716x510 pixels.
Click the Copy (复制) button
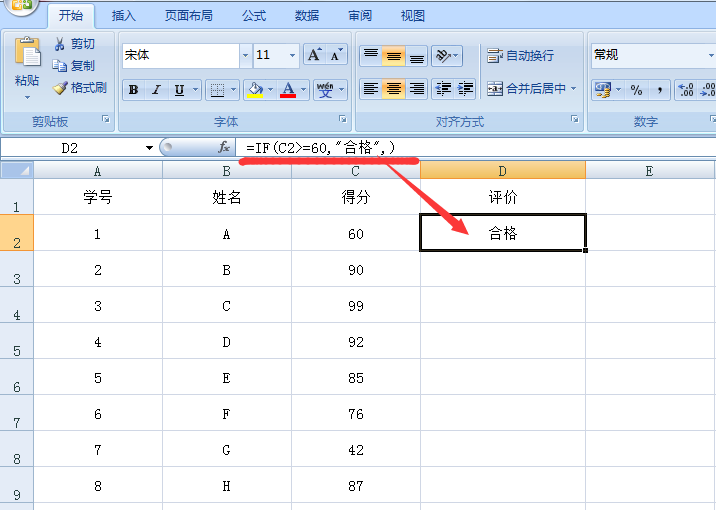point(75,66)
